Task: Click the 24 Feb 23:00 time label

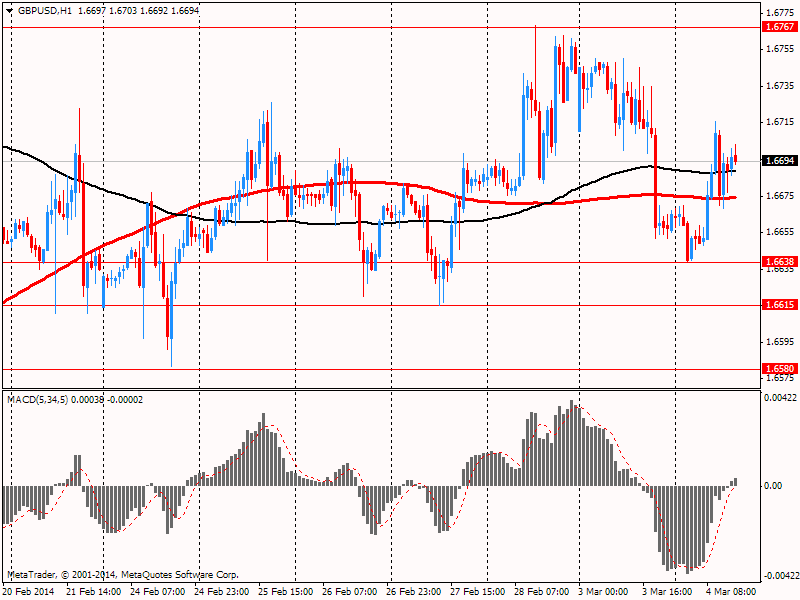Action: [221, 592]
